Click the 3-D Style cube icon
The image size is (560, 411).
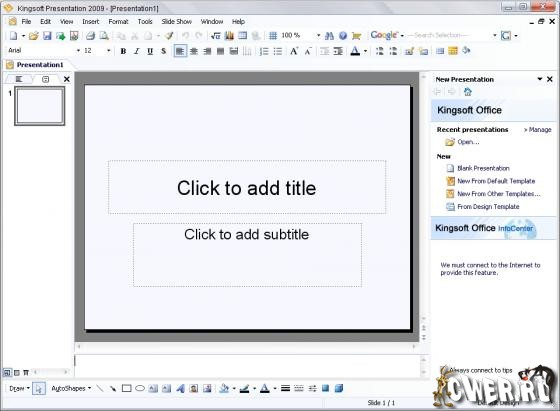pyautogui.click(x=339, y=388)
